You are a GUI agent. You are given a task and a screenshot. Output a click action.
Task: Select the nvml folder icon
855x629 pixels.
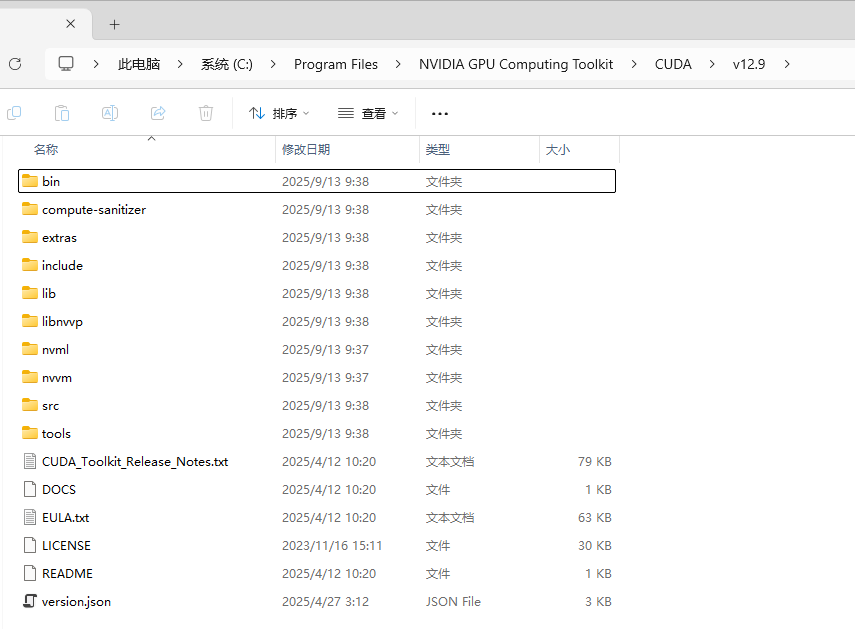[30, 349]
